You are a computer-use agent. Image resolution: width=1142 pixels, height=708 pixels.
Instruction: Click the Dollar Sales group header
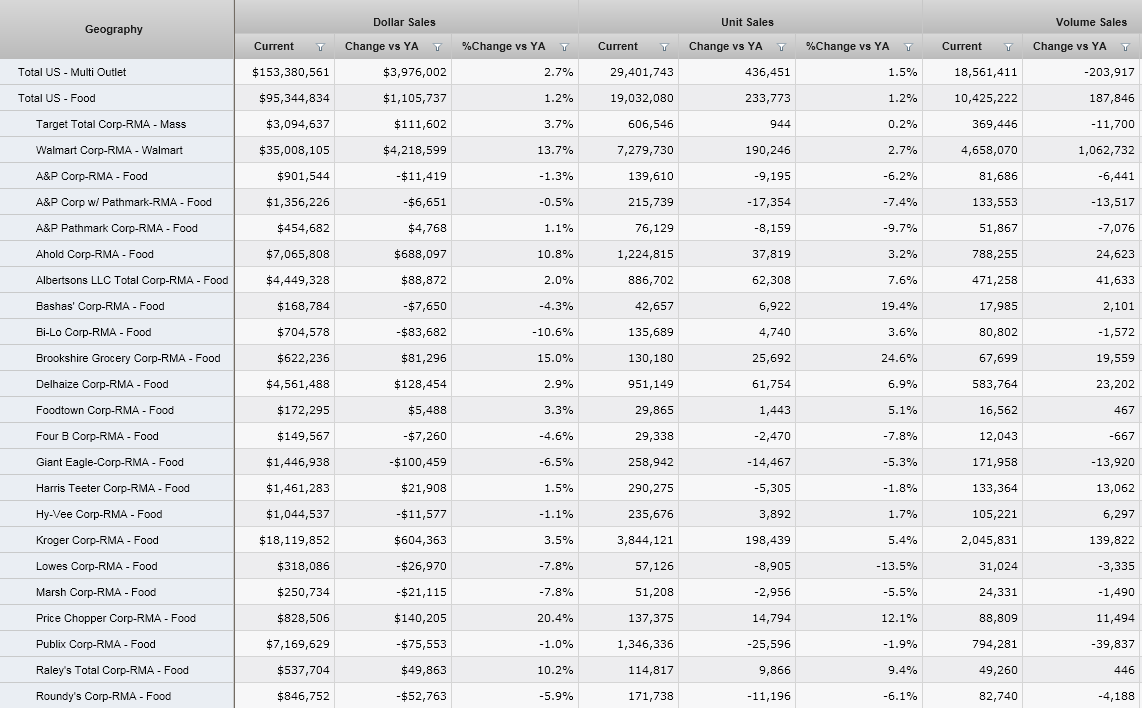click(x=405, y=22)
